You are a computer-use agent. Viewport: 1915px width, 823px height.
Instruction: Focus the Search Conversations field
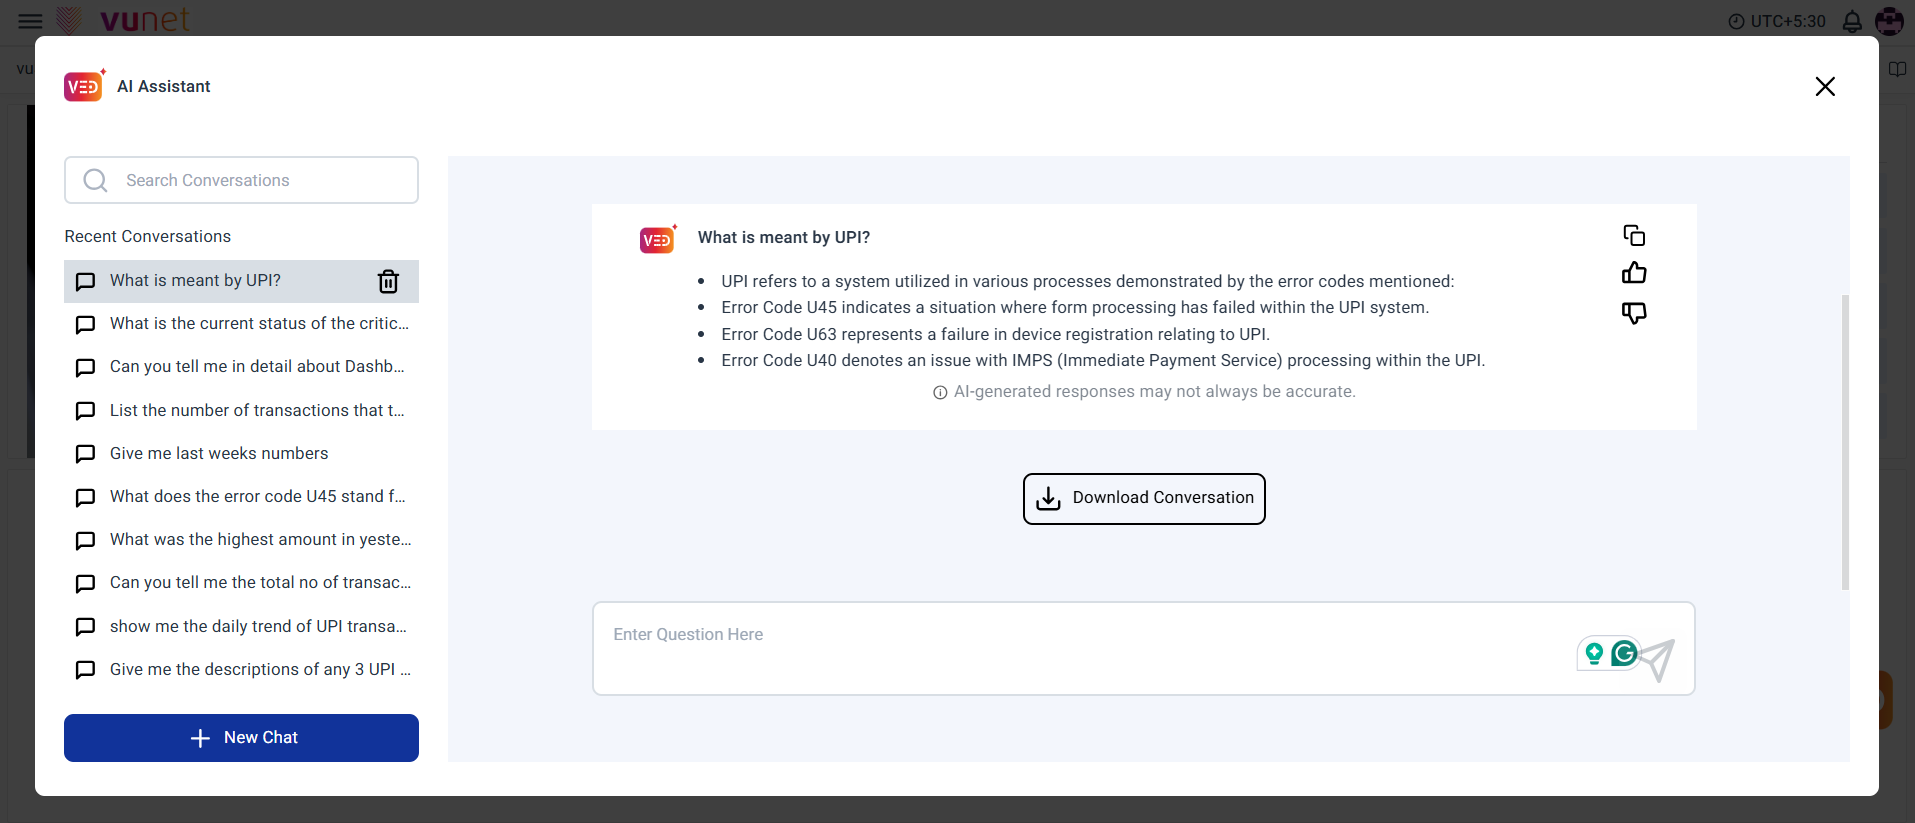pos(260,180)
